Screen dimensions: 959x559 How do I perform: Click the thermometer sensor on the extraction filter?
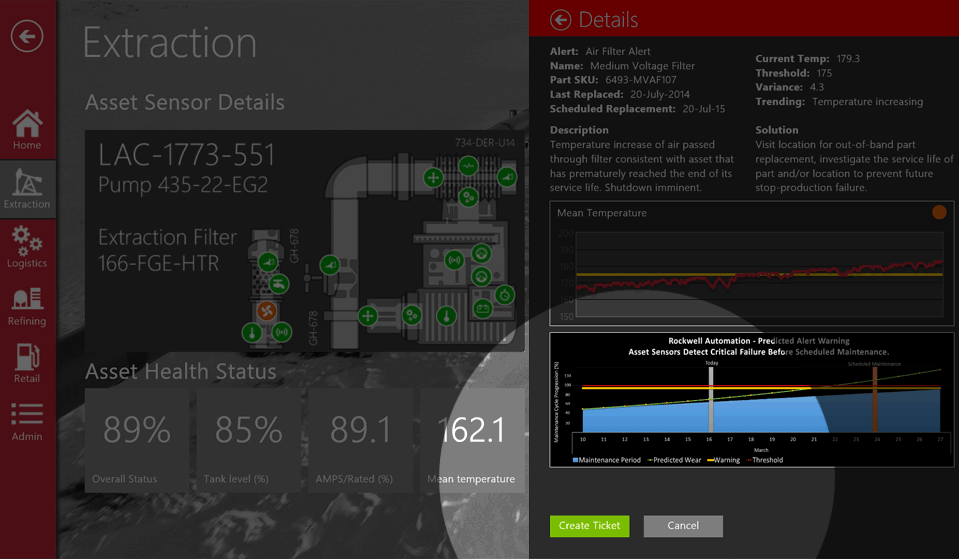(x=251, y=332)
